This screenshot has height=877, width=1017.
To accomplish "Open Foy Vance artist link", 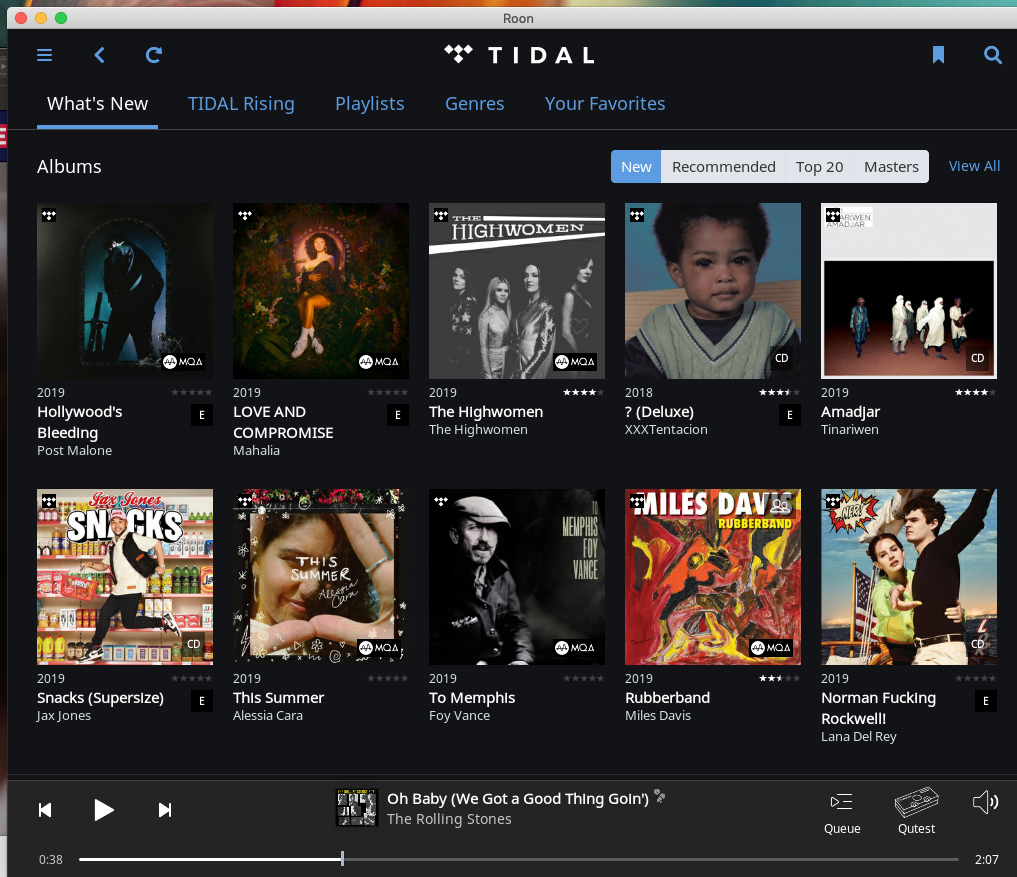I will coord(459,715).
